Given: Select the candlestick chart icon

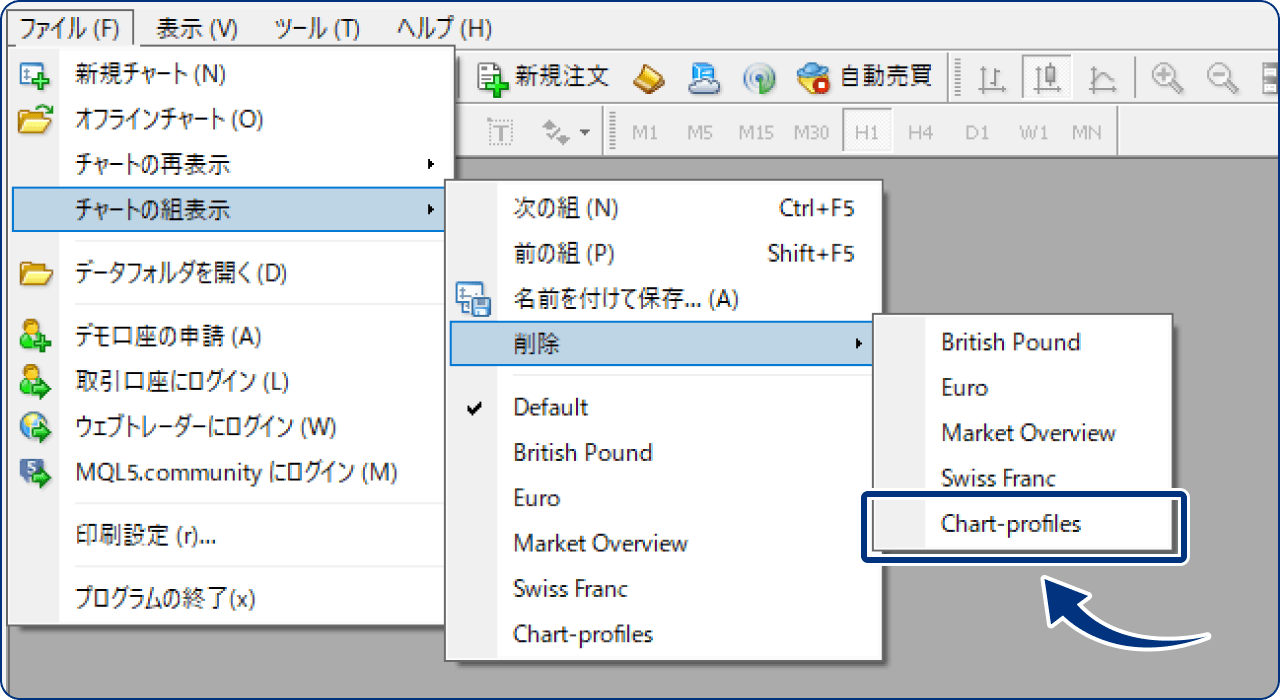Looking at the screenshot, I should pyautogui.click(x=1046, y=78).
